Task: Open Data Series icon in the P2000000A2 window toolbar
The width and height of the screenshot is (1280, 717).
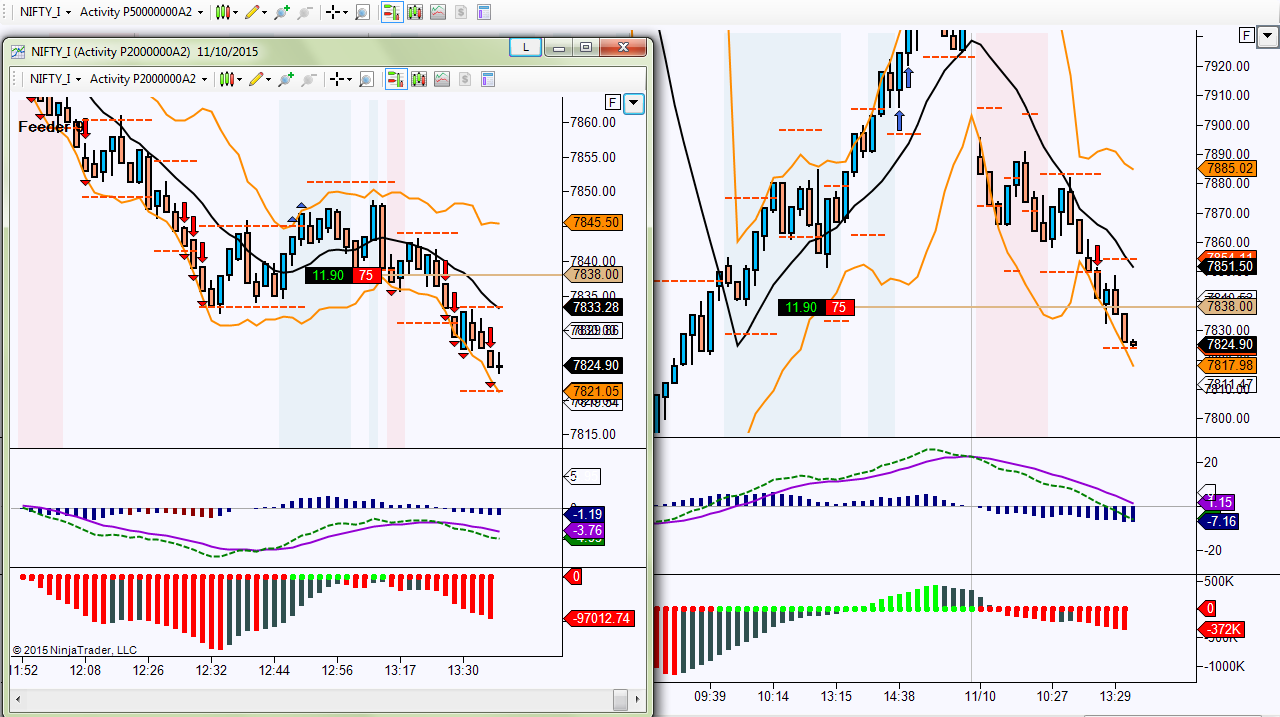Action: (x=419, y=79)
